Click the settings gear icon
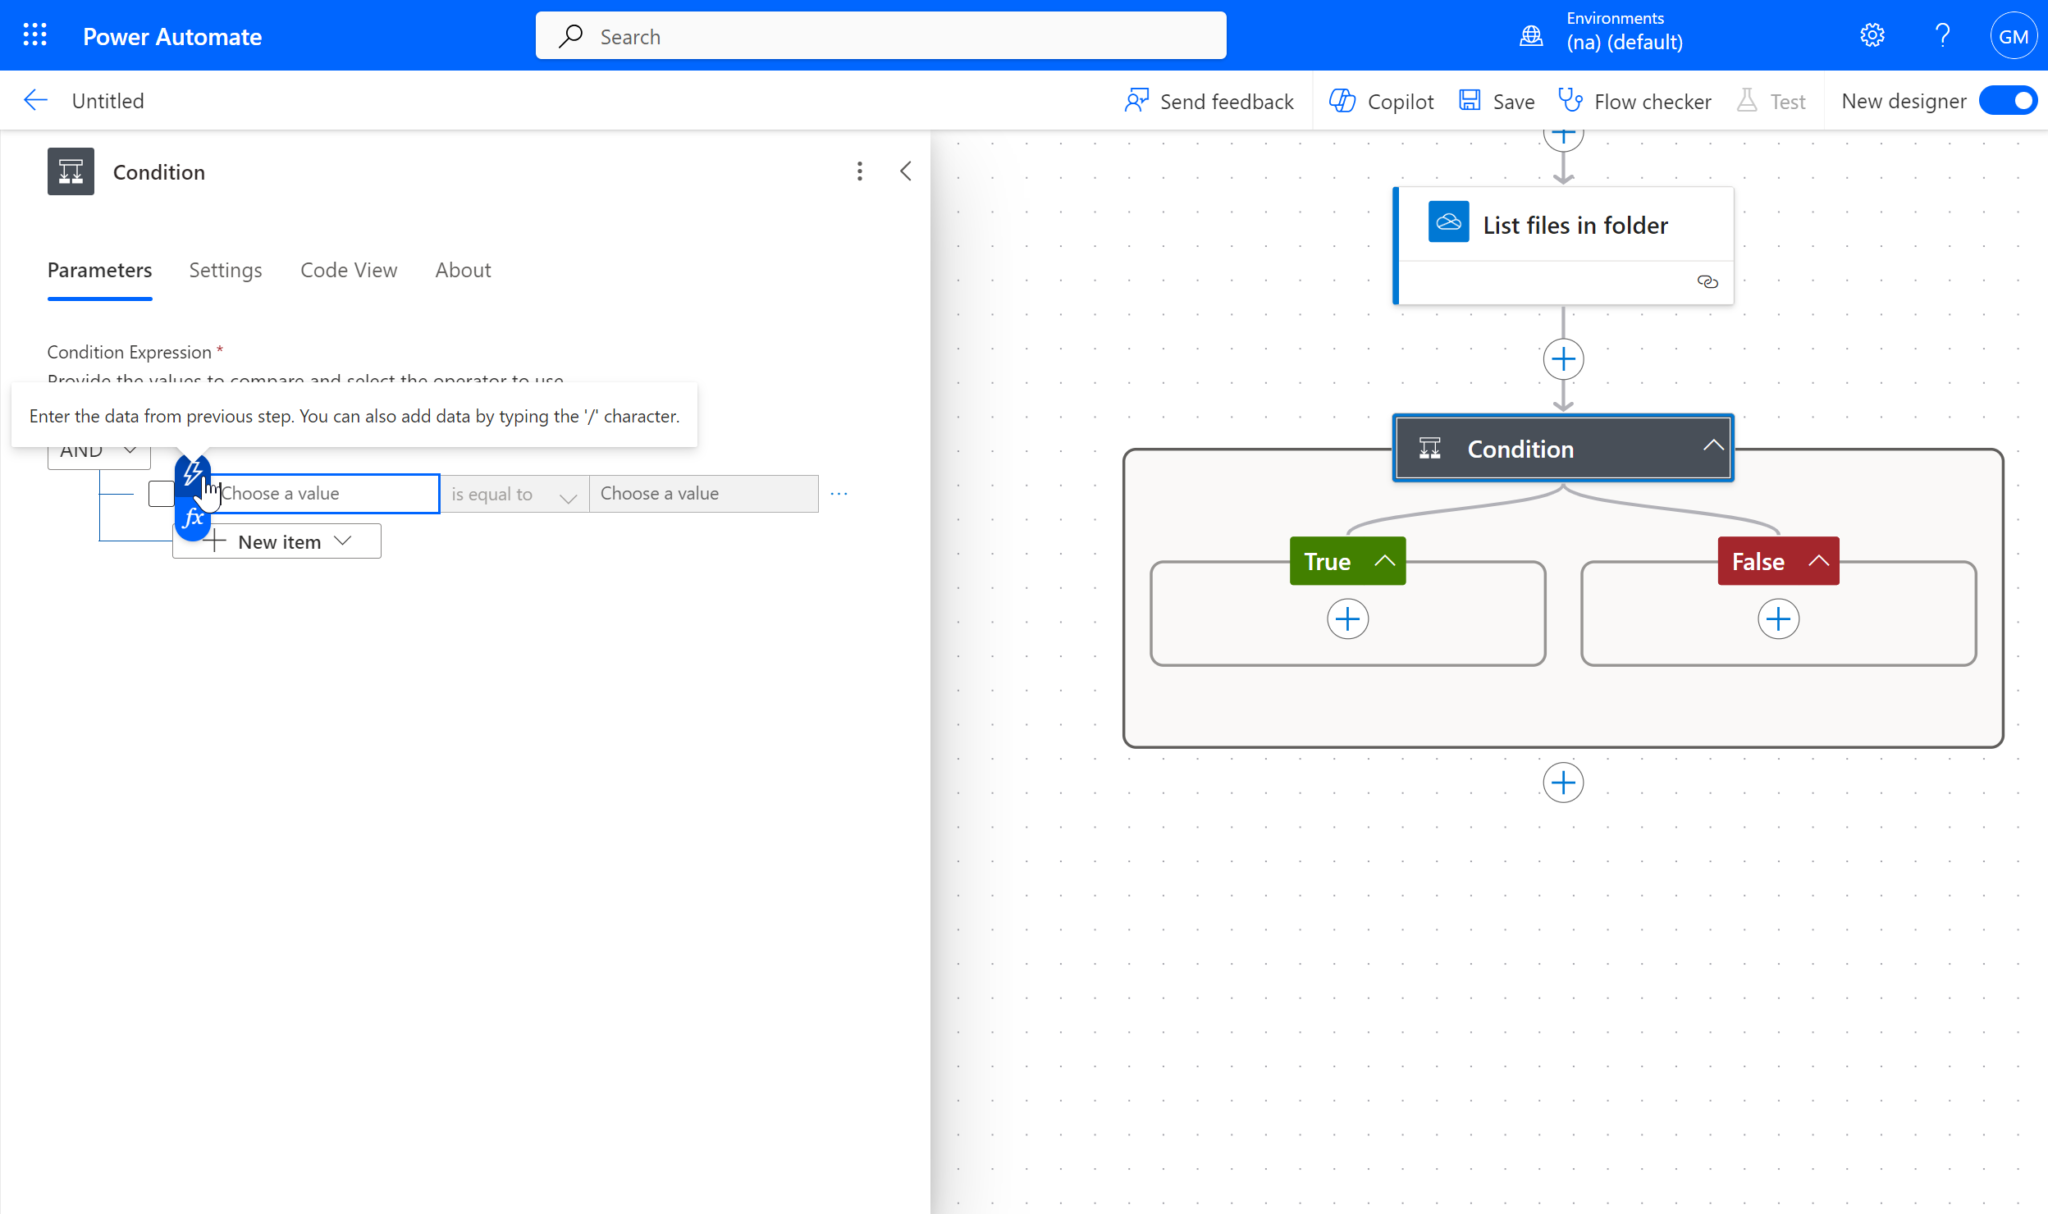Image resolution: width=2048 pixels, height=1214 pixels. coord(1872,36)
